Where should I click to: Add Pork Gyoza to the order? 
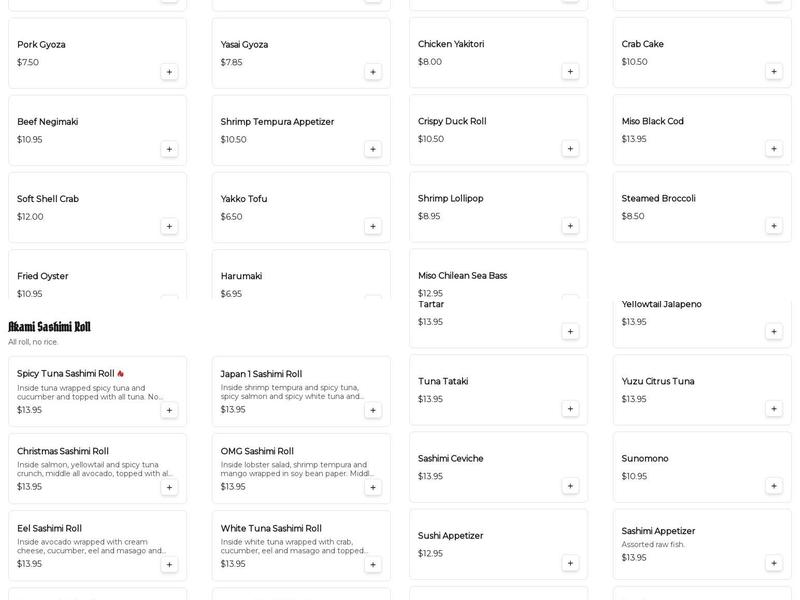169,72
